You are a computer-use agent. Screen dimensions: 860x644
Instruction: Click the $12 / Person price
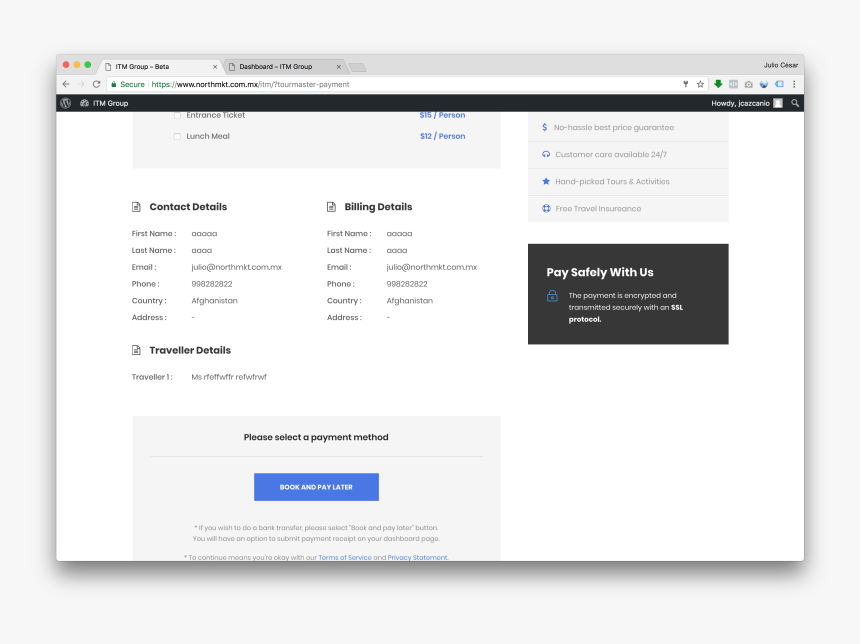point(442,136)
